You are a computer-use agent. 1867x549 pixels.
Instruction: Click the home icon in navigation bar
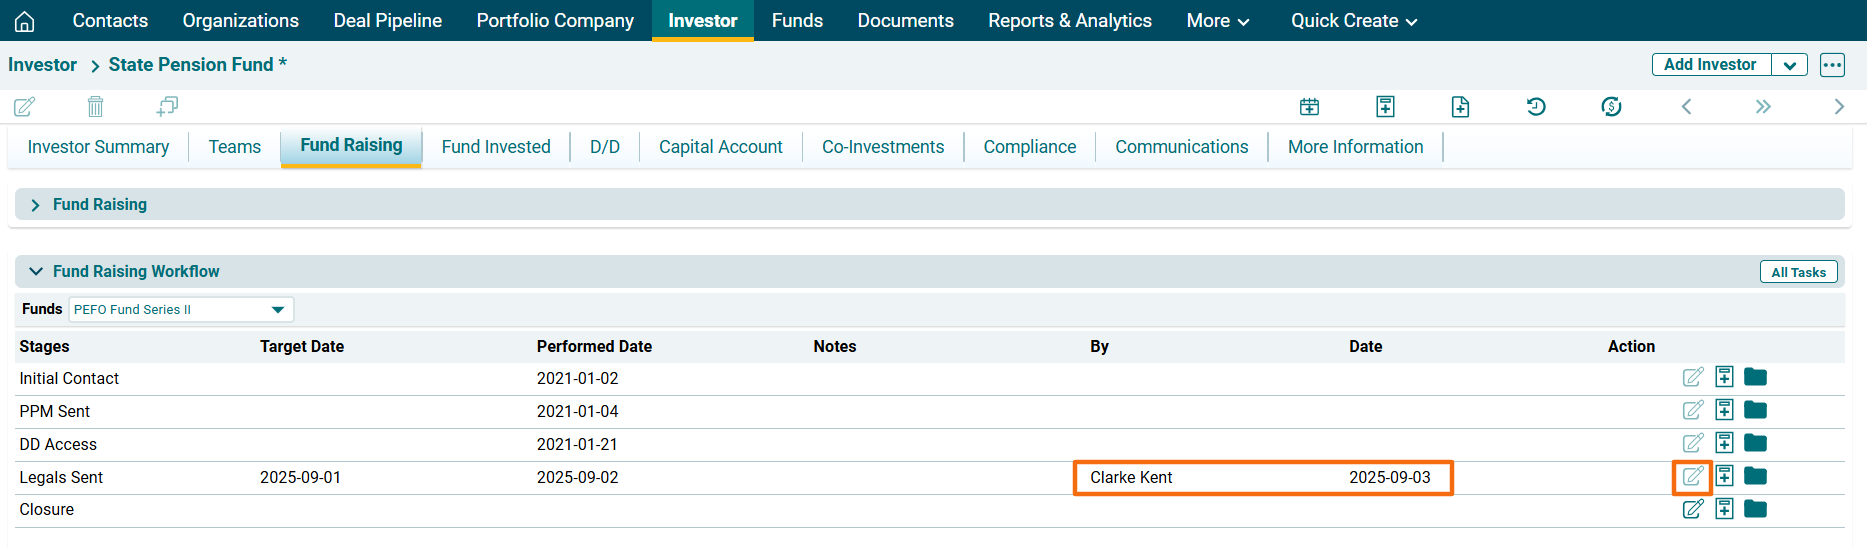click(24, 21)
